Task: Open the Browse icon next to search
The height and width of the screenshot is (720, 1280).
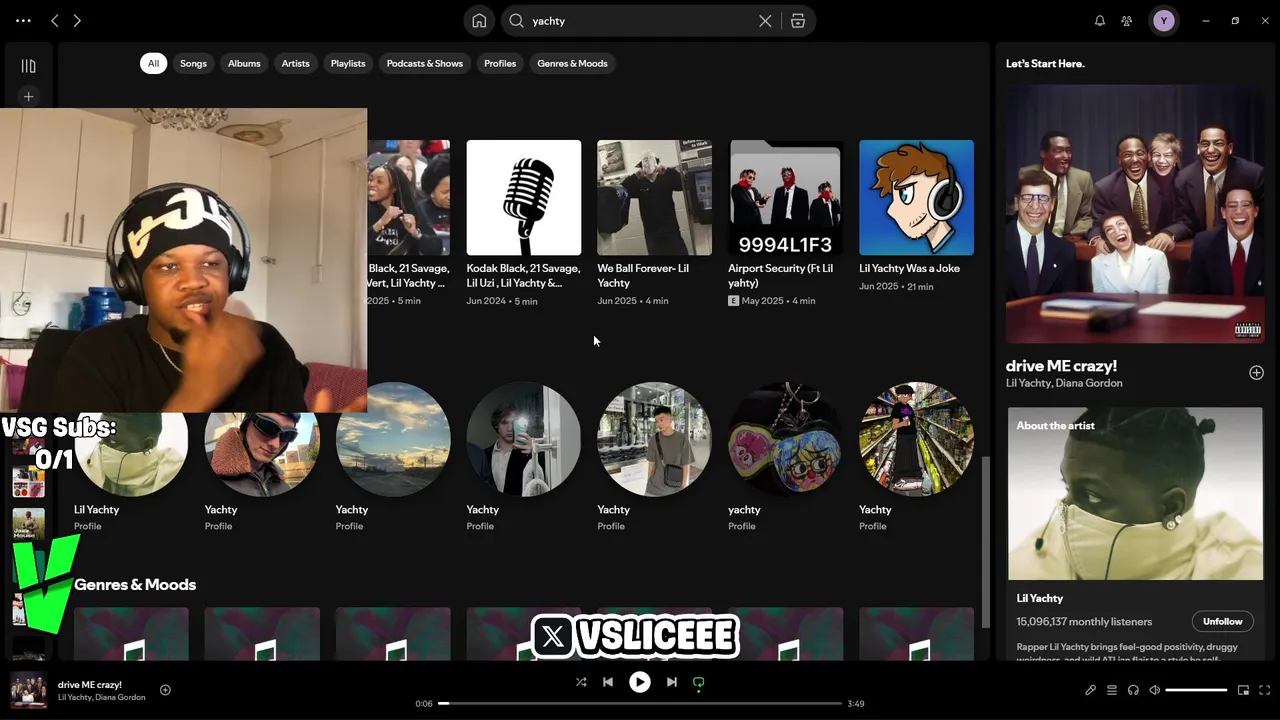Action: tap(798, 20)
